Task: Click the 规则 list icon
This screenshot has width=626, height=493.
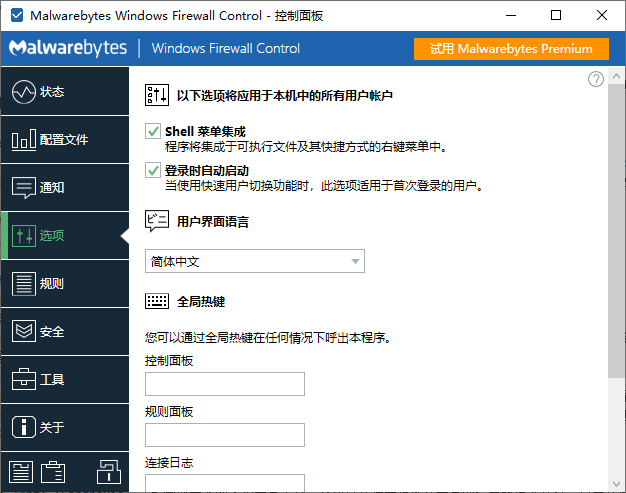Action: click(x=24, y=283)
